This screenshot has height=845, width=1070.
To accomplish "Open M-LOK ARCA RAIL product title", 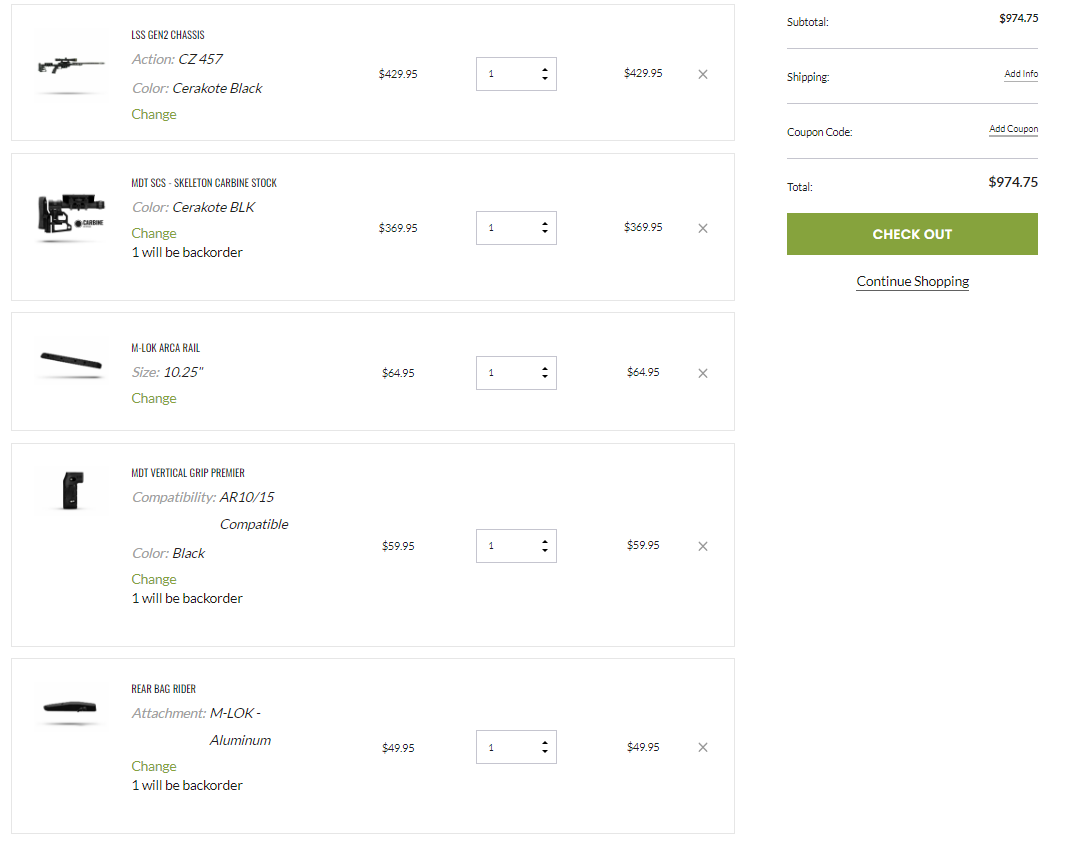I will click(166, 348).
